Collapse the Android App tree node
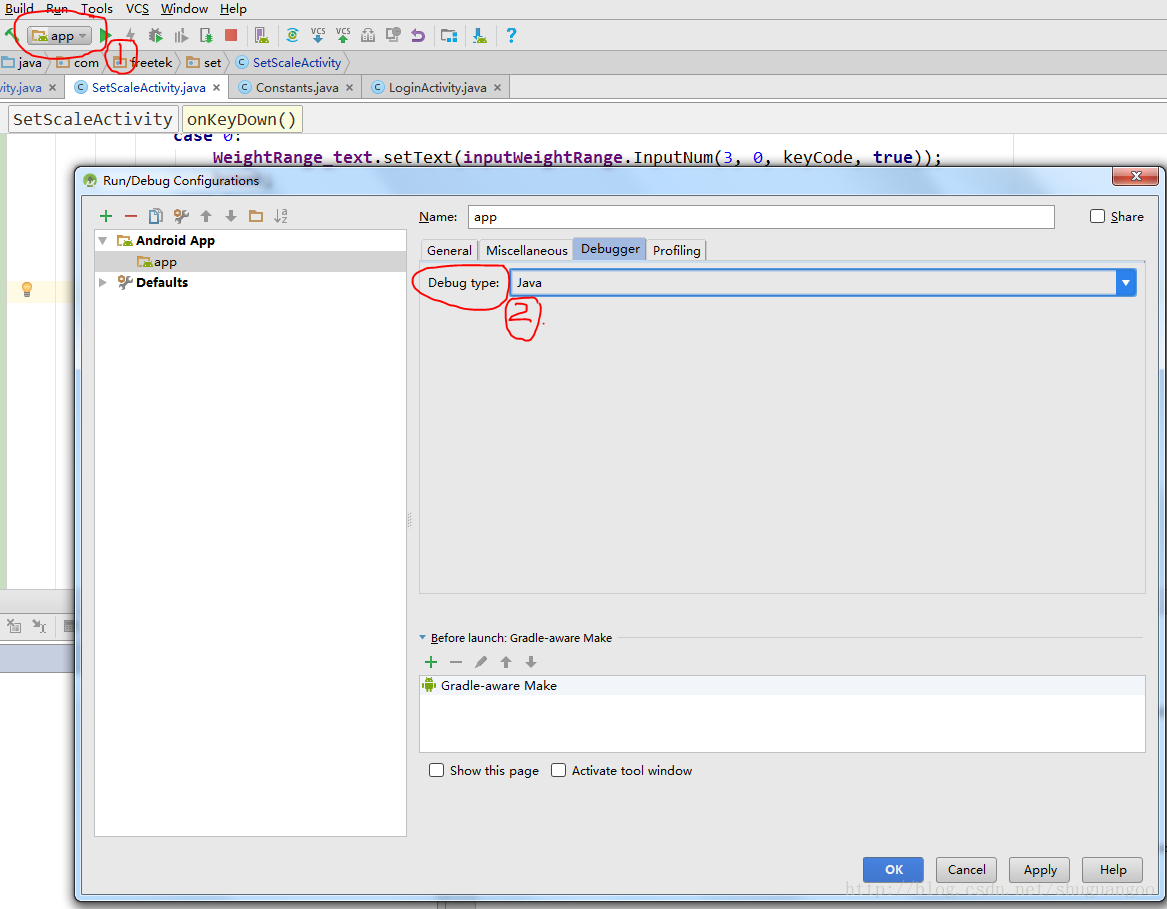The image size is (1167, 909). [x=103, y=240]
